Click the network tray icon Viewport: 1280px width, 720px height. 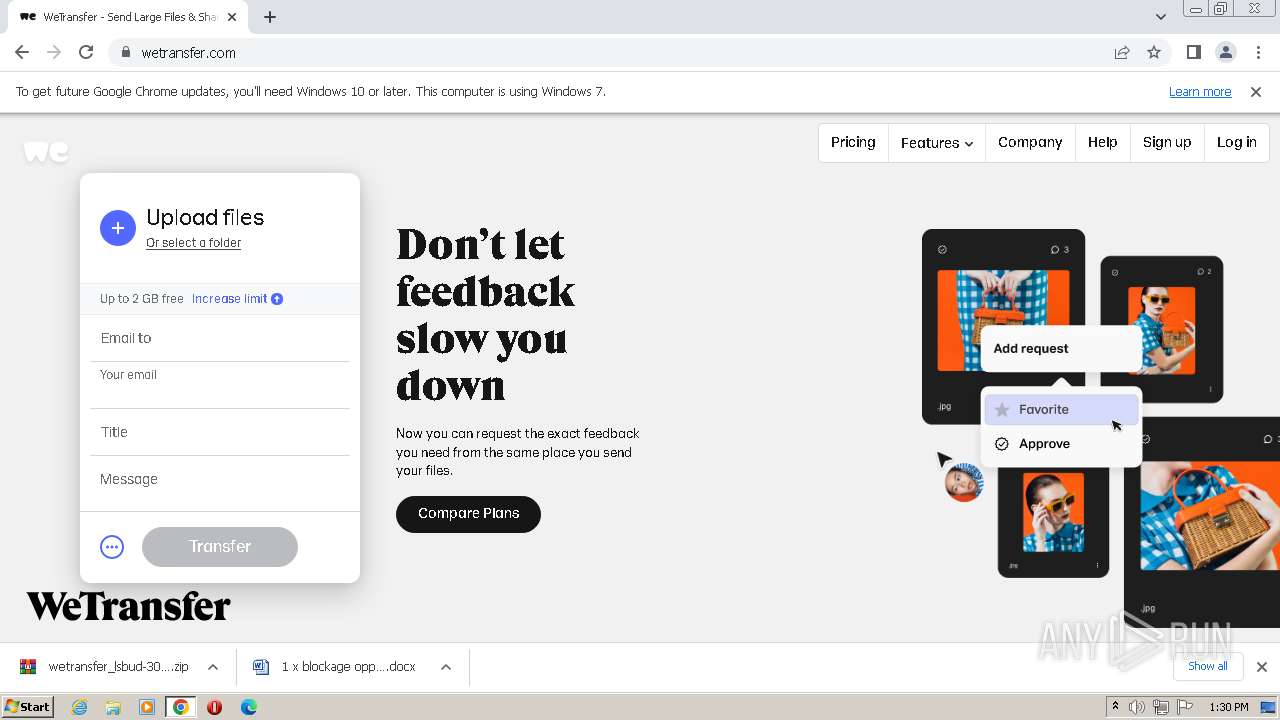tap(1161, 707)
